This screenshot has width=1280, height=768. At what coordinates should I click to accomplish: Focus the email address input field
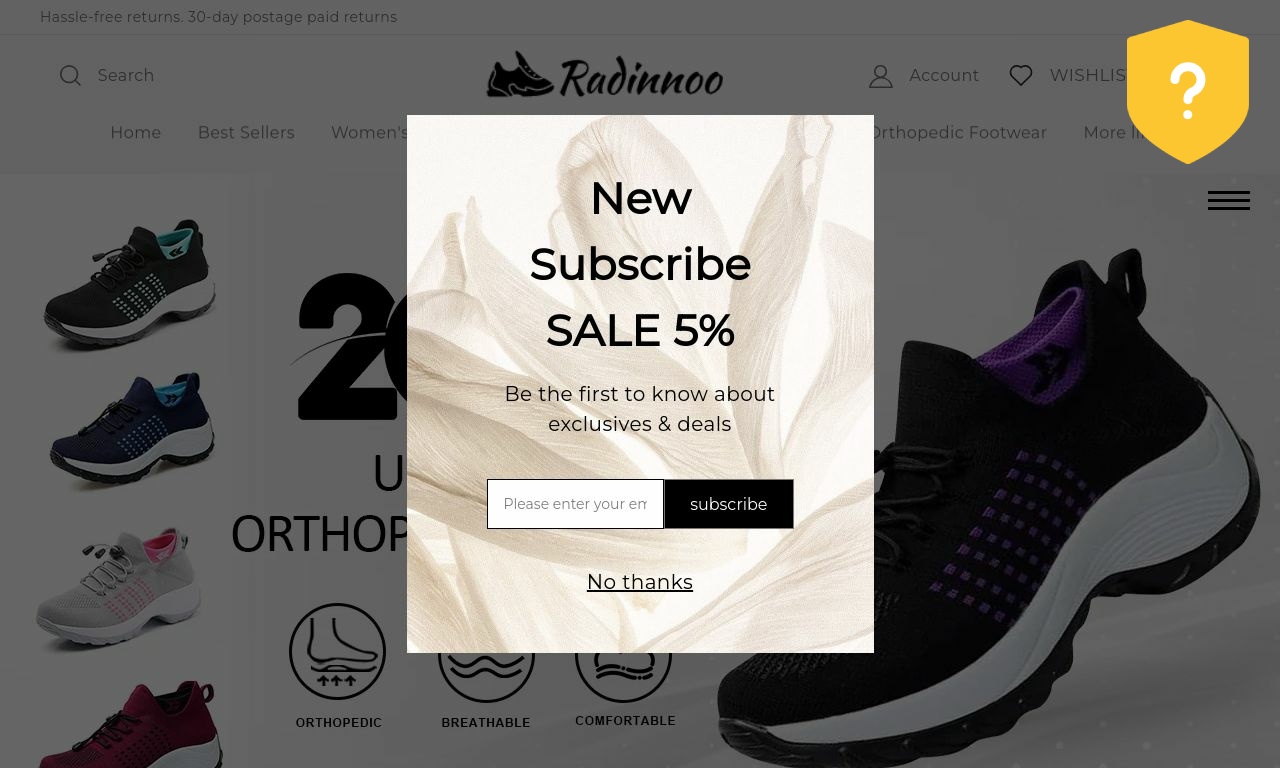pos(575,504)
